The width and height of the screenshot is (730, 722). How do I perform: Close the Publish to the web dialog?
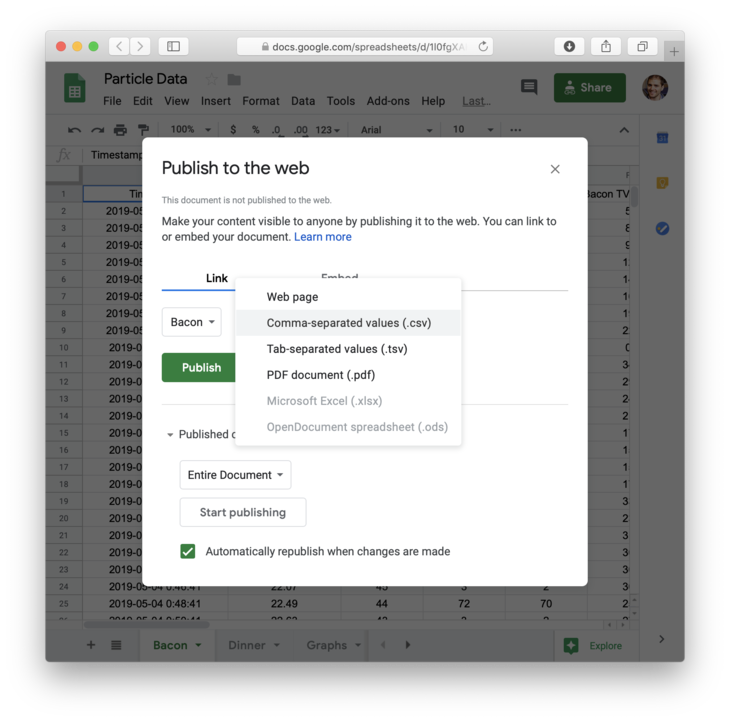(x=555, y=169)
